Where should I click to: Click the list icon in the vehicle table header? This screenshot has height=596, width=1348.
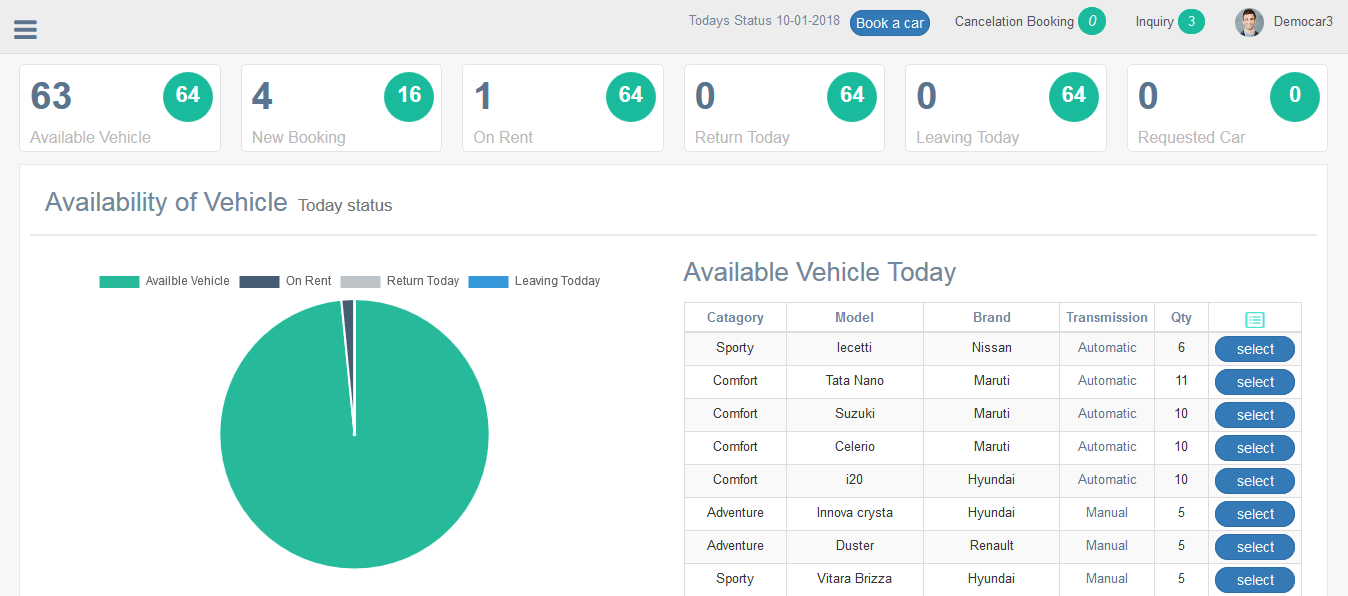pos(1254,317)
